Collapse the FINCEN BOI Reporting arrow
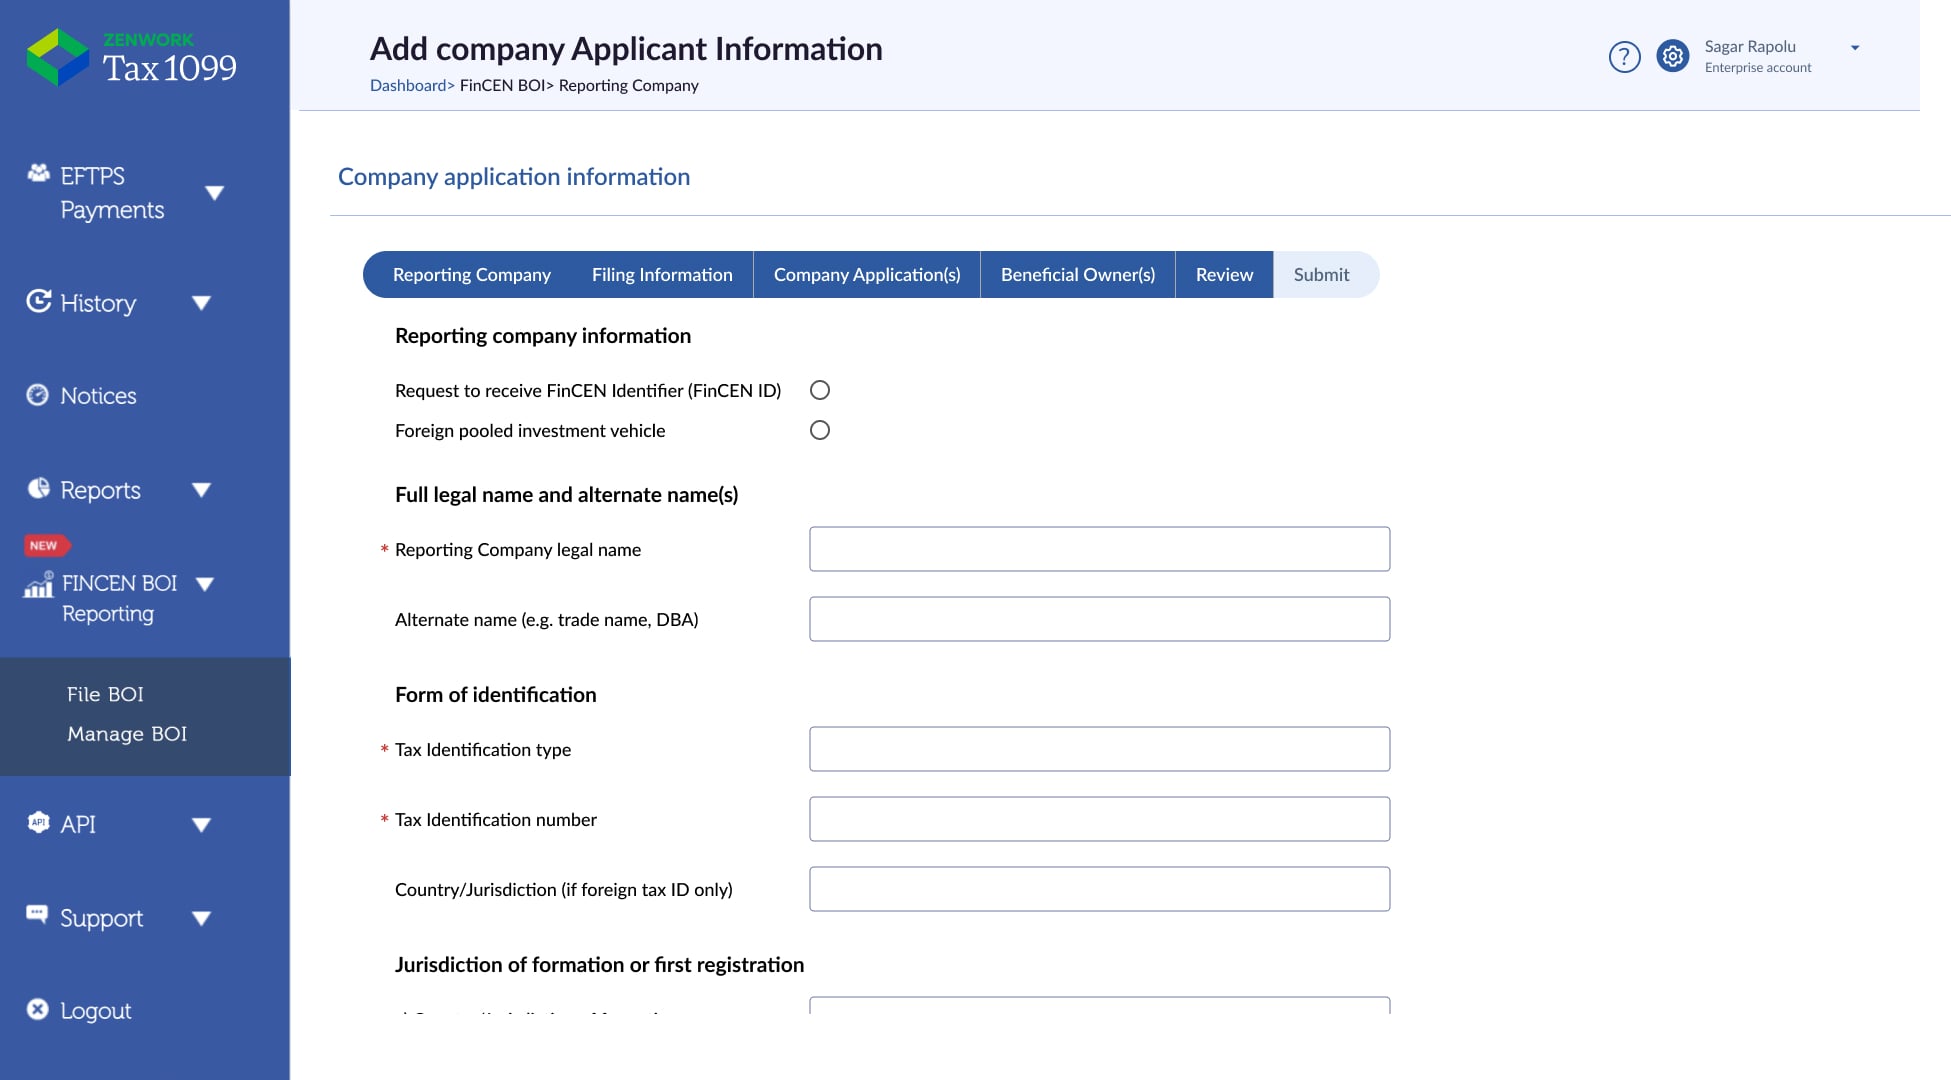The height and width of the screenshot is (1080, 1951). pos(205,584)
